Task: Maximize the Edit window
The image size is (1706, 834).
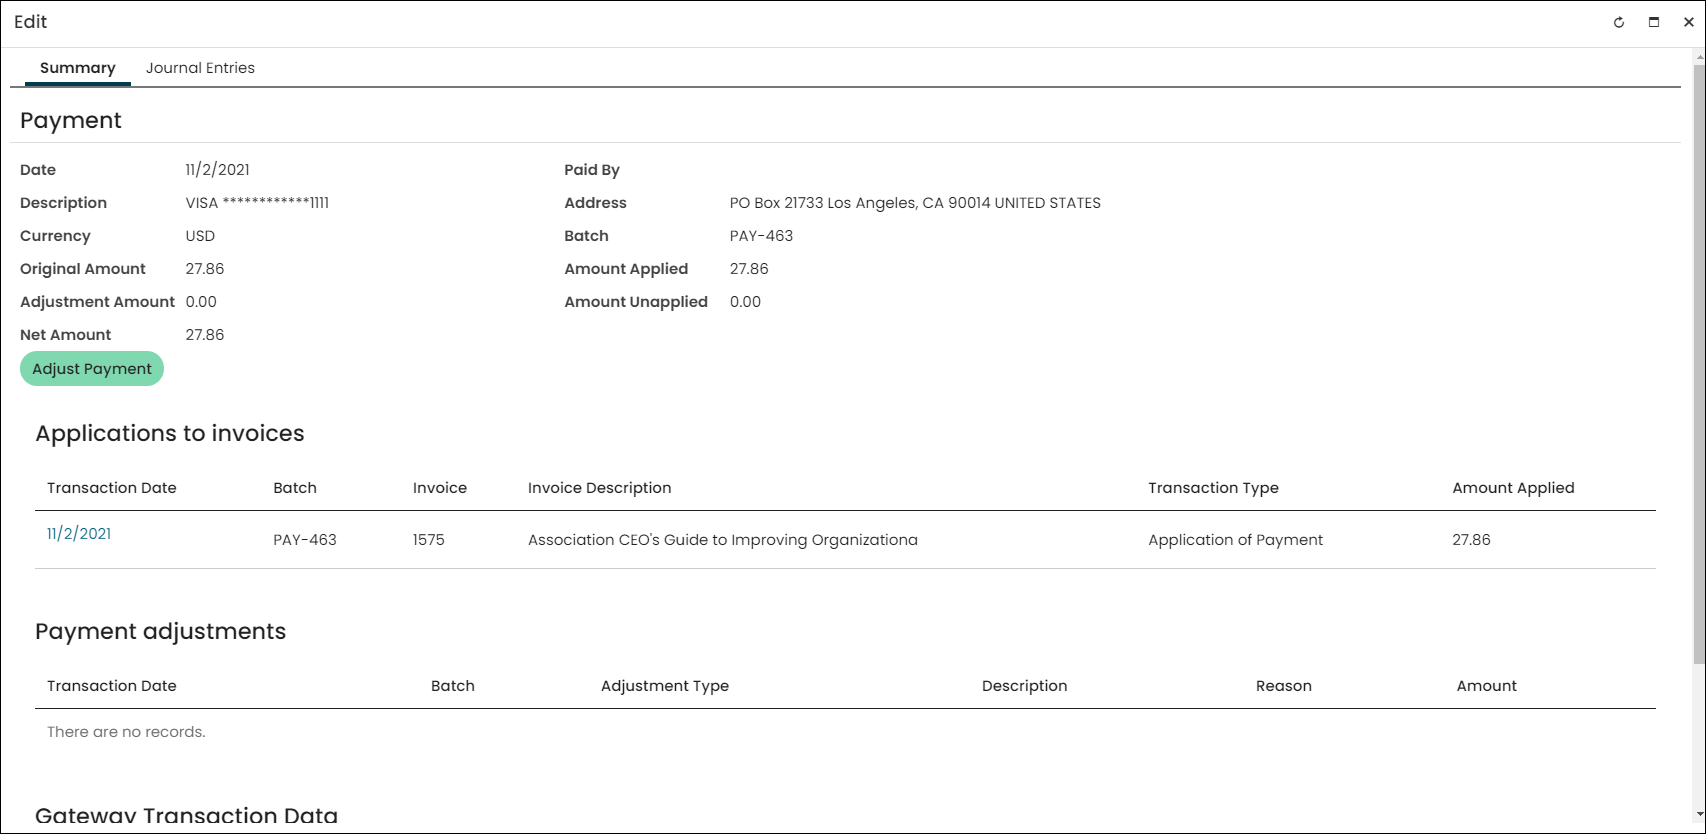Action: point(1654,22)
